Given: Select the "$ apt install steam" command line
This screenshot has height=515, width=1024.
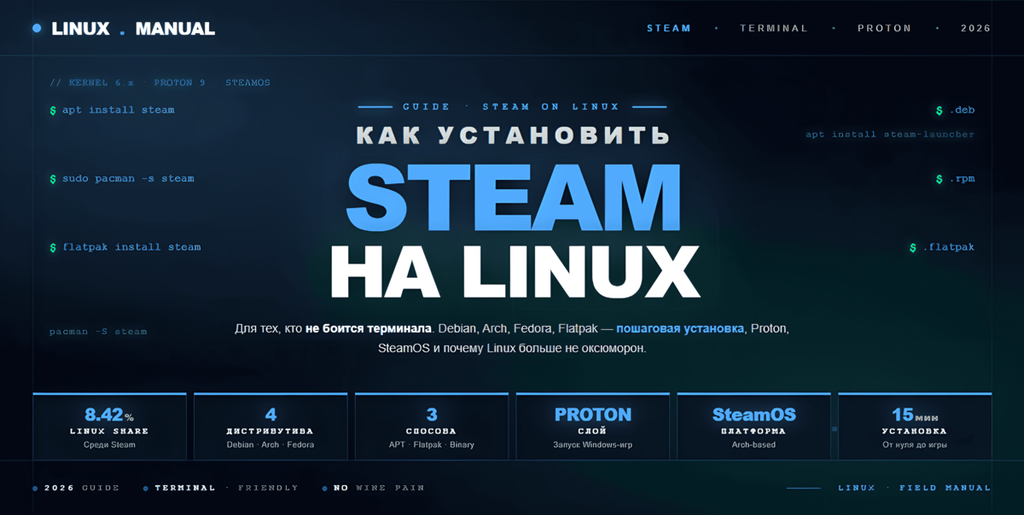Looking at the screenshot, I should (112, 110).
